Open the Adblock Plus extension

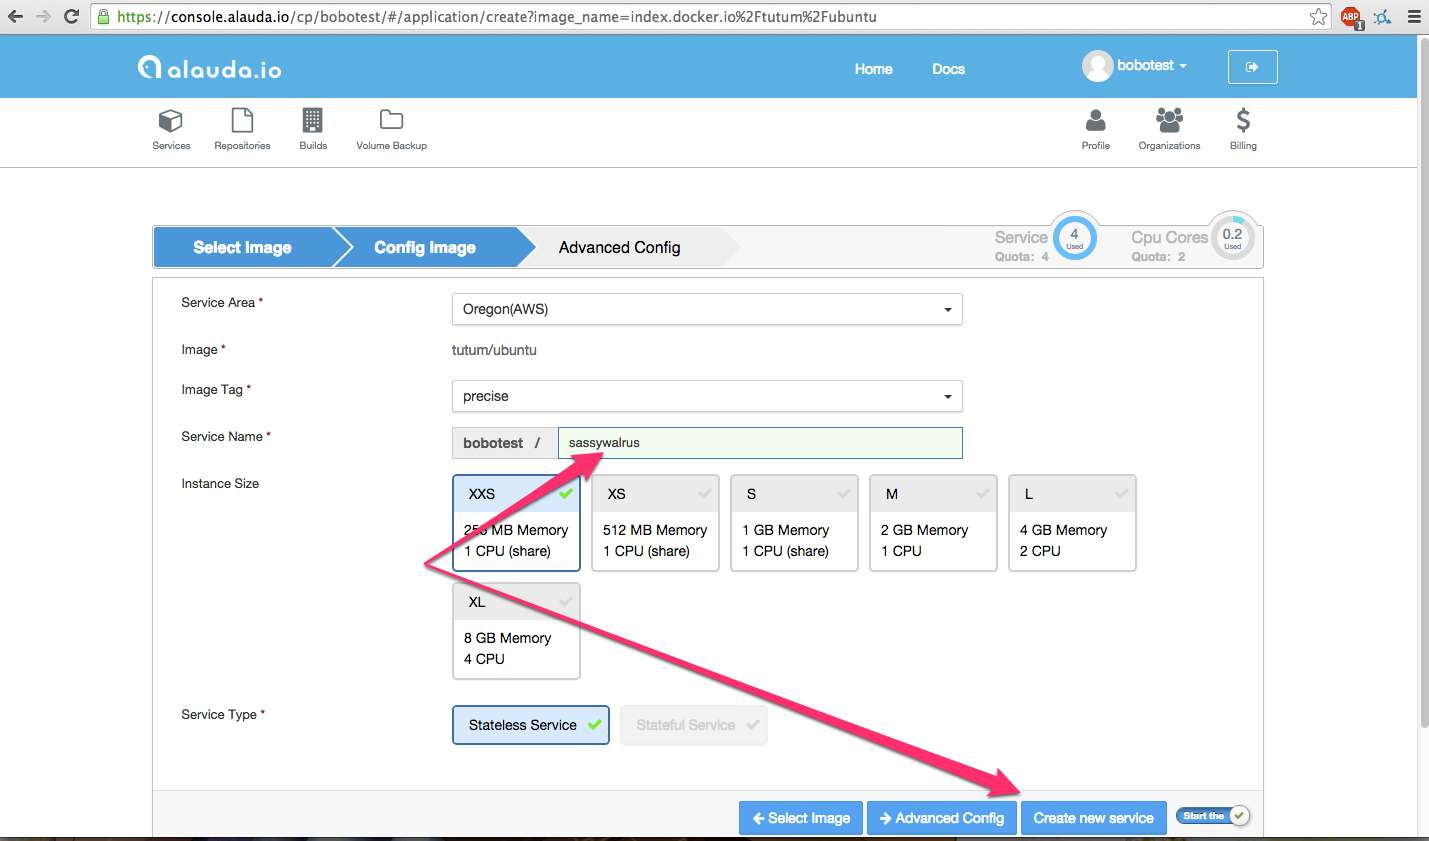pos(1351,17)
